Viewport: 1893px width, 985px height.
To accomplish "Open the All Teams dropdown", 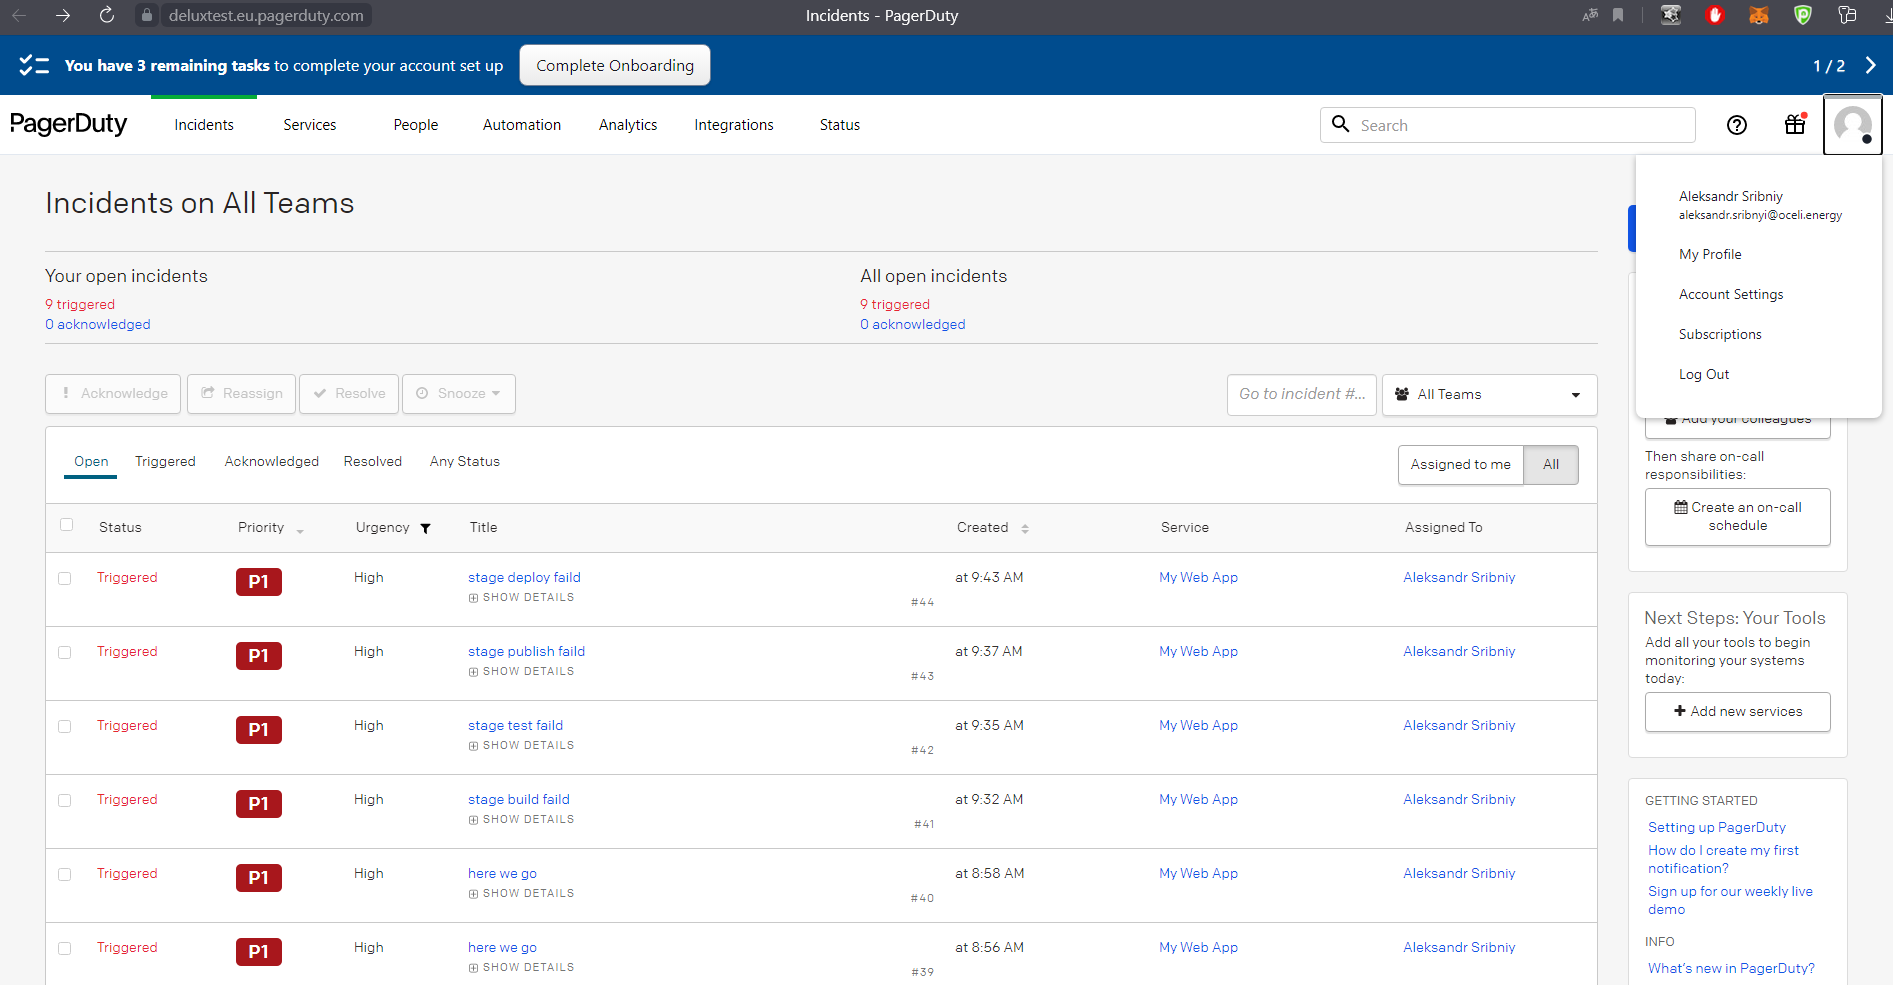I will coord(1489,394).
